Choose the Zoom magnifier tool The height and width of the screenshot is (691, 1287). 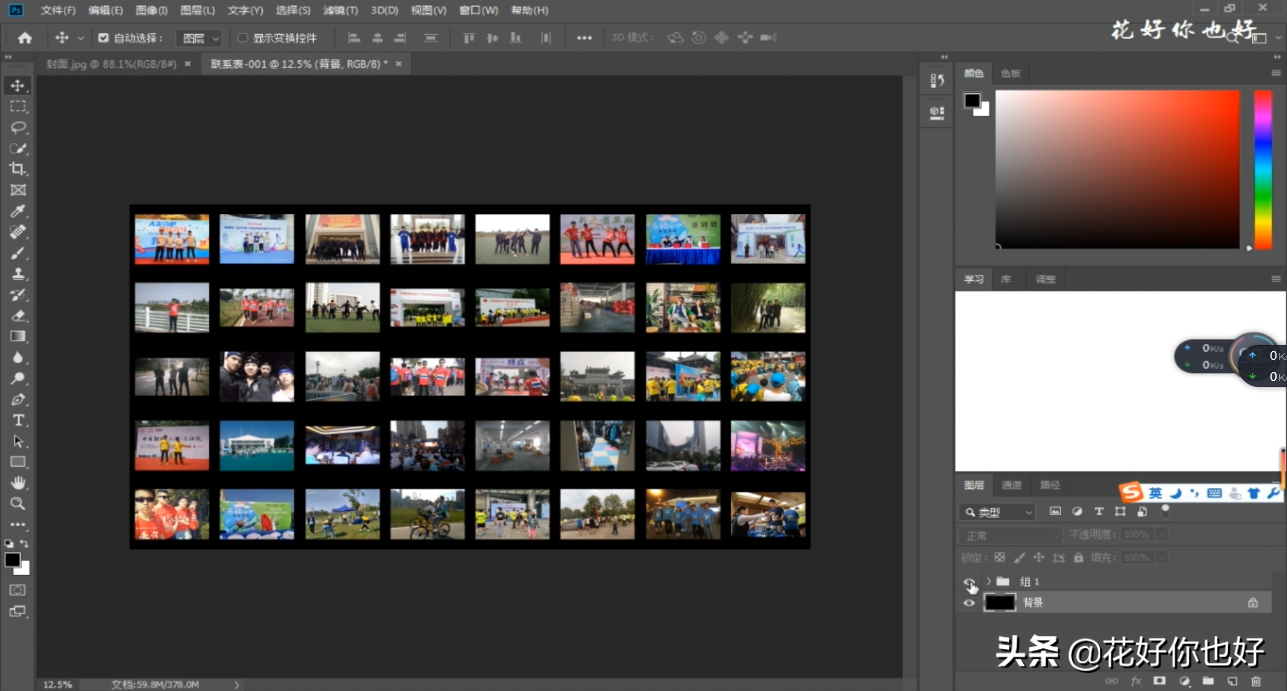tap(18, 504)
